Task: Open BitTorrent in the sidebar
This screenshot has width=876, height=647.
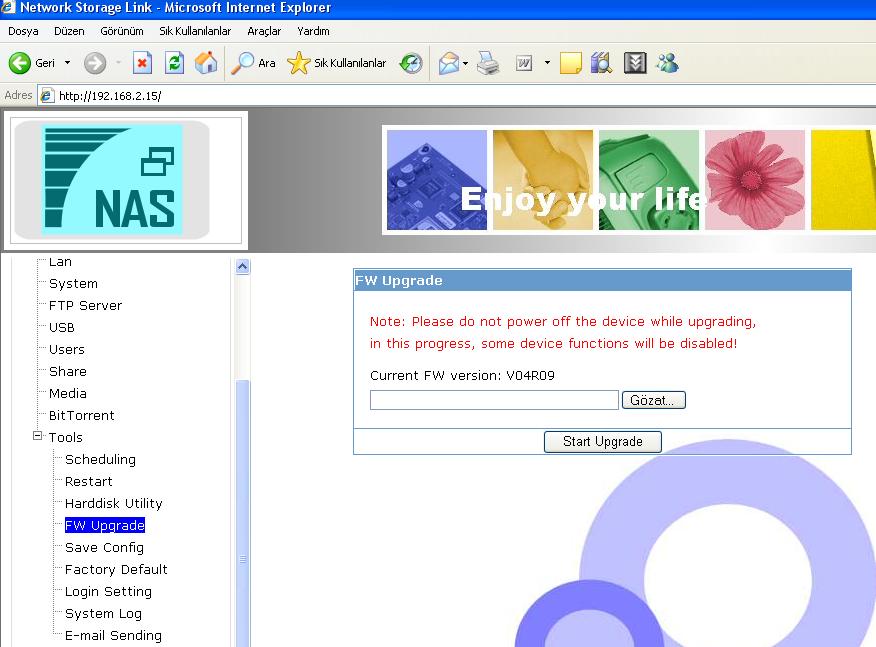Action: tap(82, 416)
